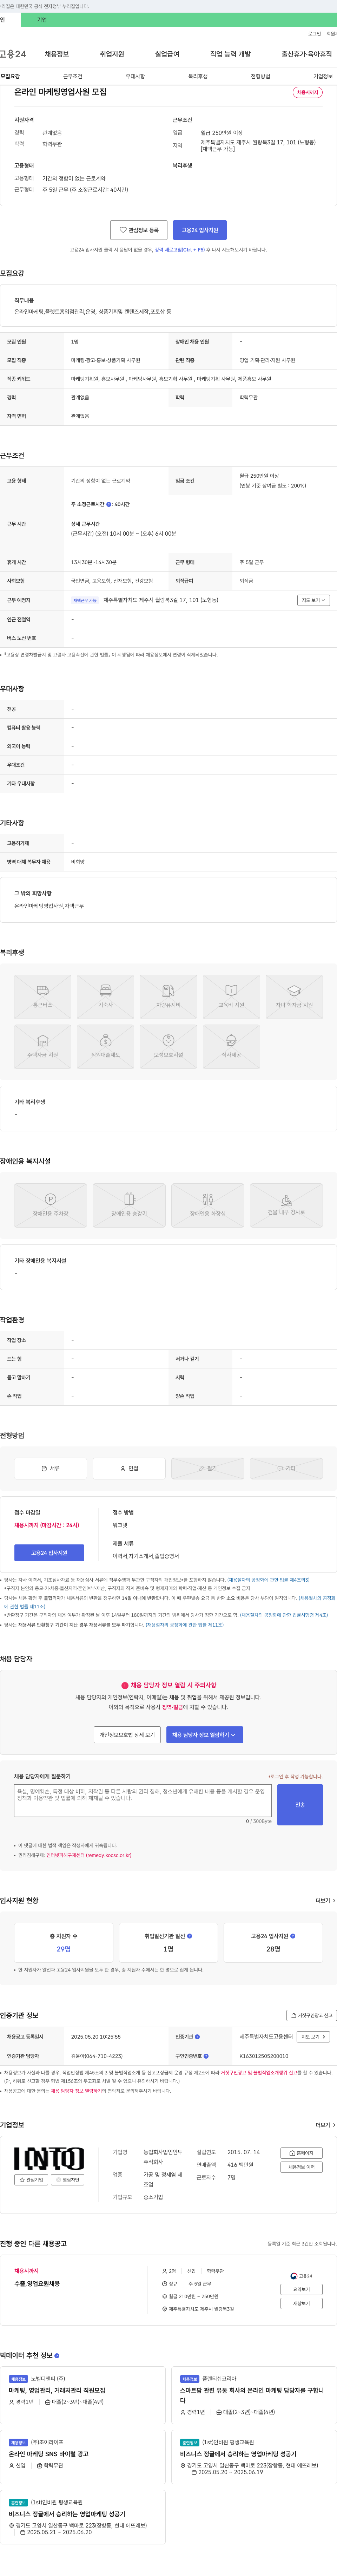Open the 취업지원 menu
337x2576 pixels.
(x=112, y=54)
